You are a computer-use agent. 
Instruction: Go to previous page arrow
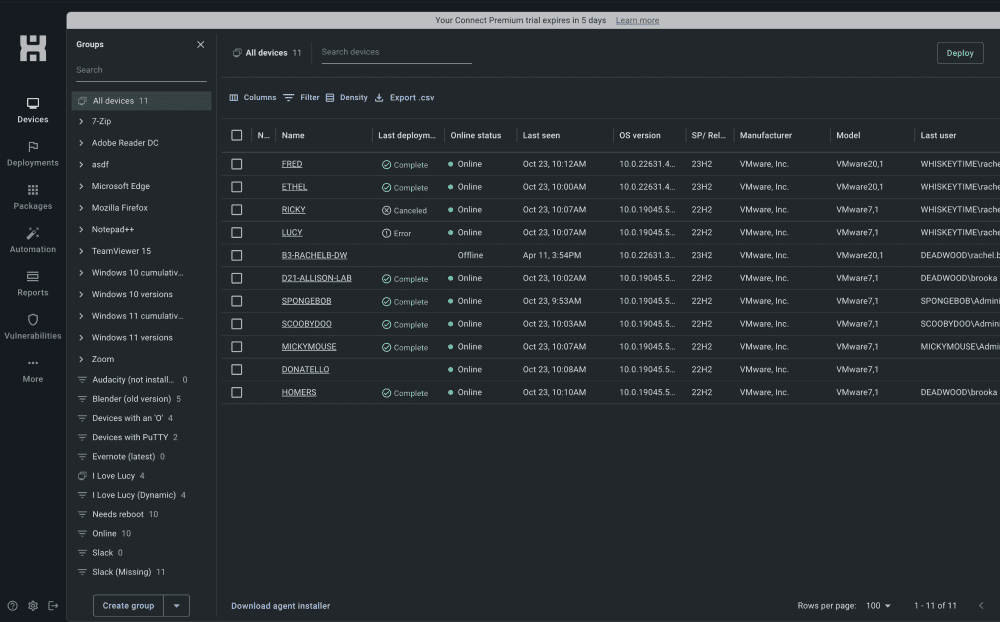pos(981,605)
